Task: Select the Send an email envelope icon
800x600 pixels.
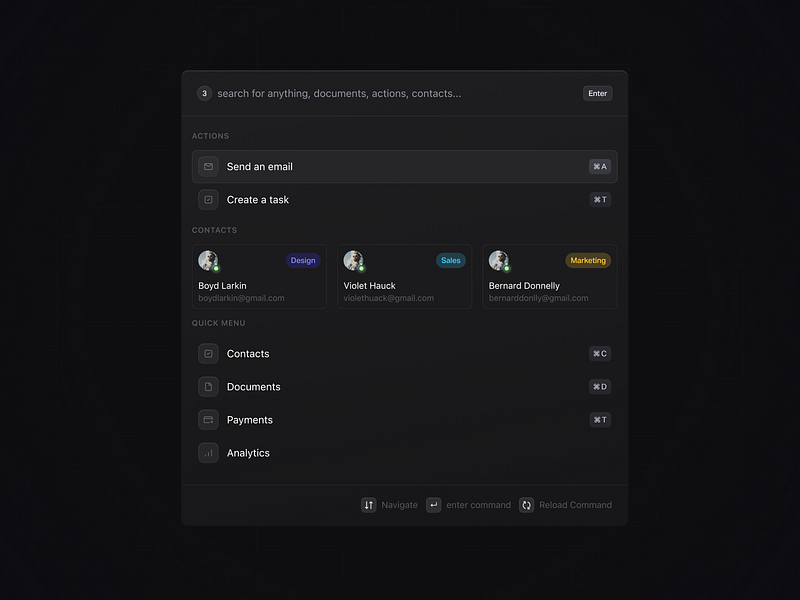Action: (208, 166)
